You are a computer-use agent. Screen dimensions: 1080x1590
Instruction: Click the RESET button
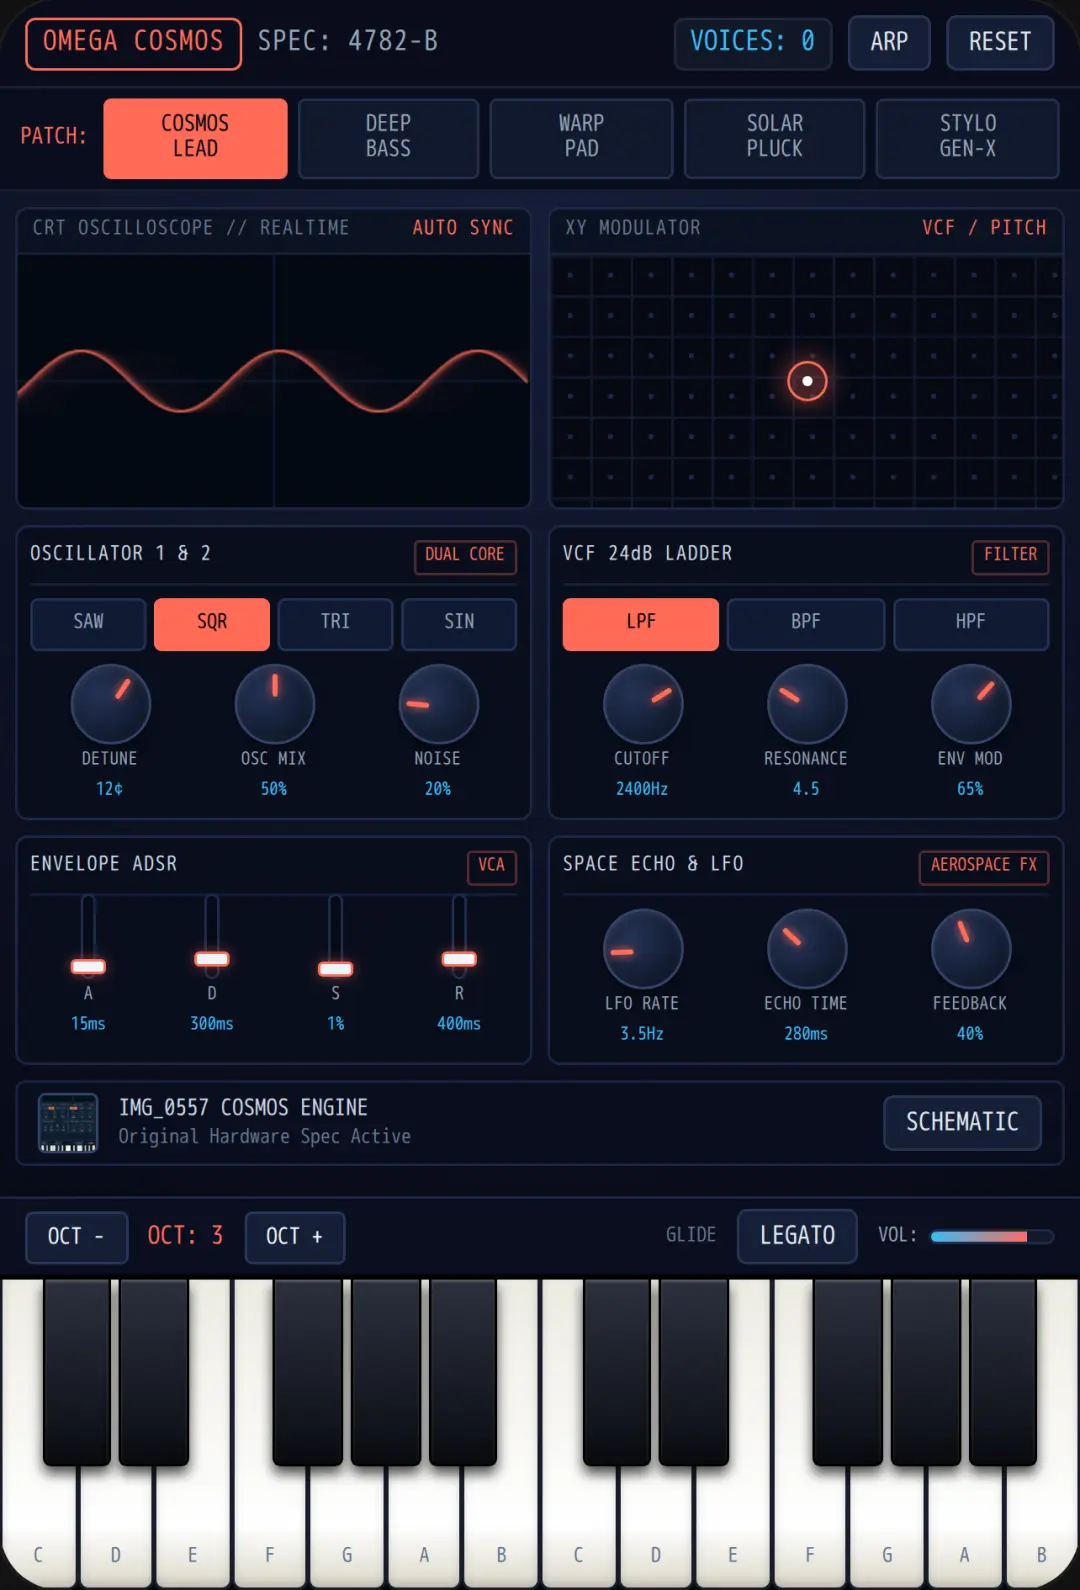(x=1000, y=42)
